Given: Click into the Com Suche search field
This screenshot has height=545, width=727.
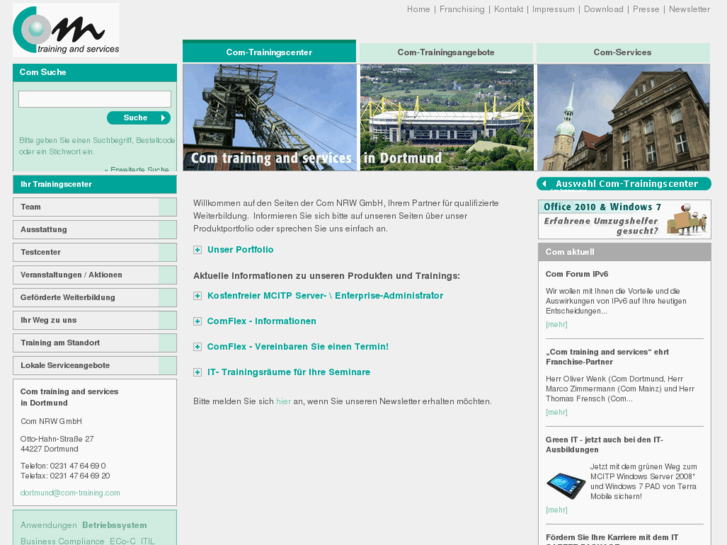Looking at the screenshot, I should coord(95,99).
